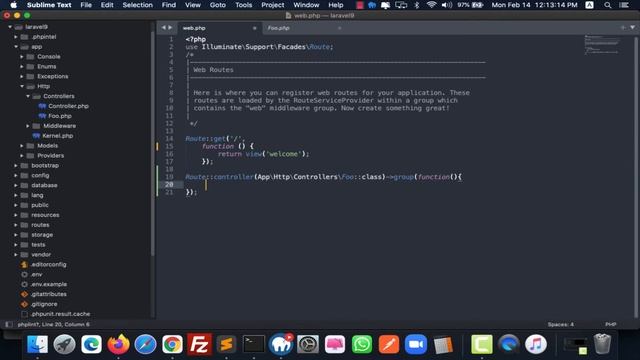Jump back with the left tab-history arrow
The height and width of the screenshot is (360, 640).
click(x=164, y=28)
